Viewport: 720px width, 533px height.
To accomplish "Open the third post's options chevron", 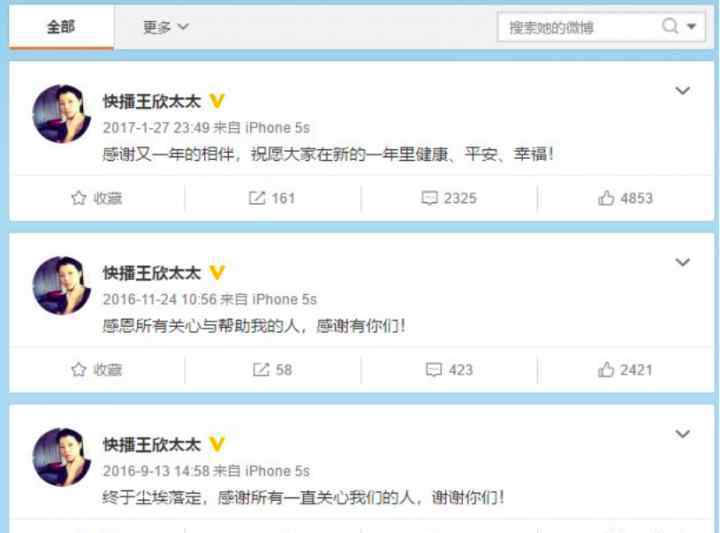I will pyautogui.click(x=682, y=434).
